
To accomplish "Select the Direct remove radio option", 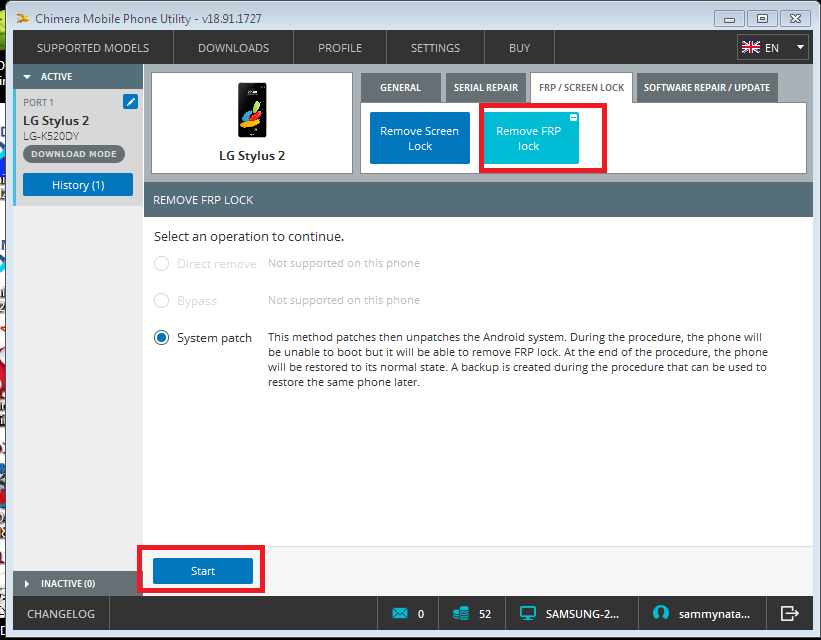I will (x=161, y=263).
